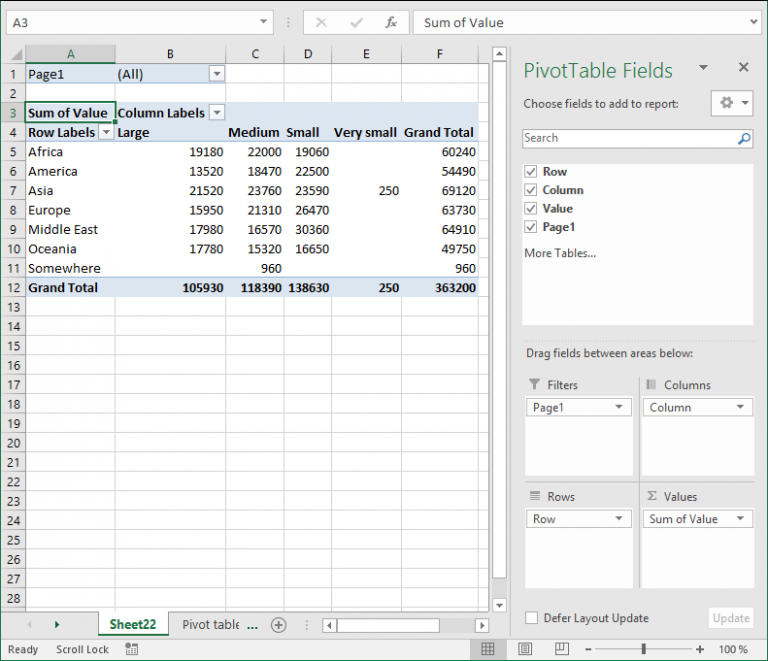Click the zoom out minus icon

(588, 650)
